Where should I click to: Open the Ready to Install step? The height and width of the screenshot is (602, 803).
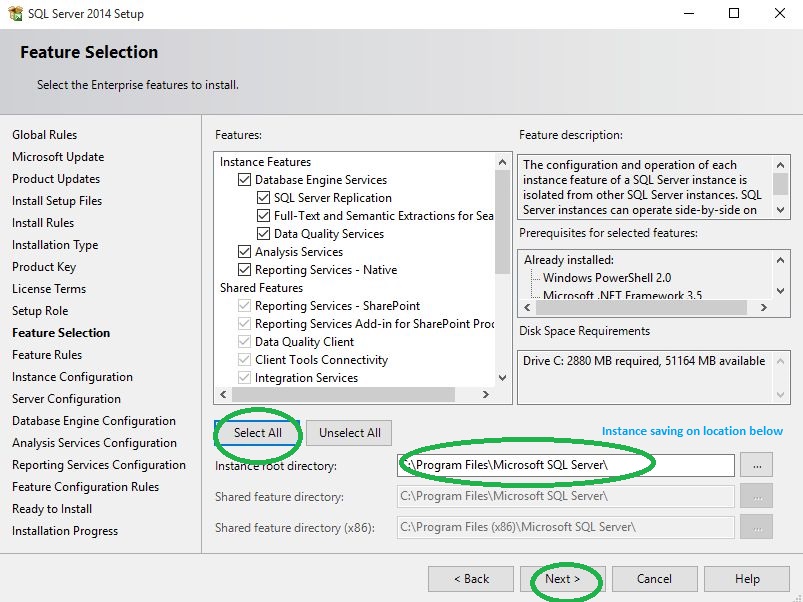pyautogui.click(x=52, y=509)
